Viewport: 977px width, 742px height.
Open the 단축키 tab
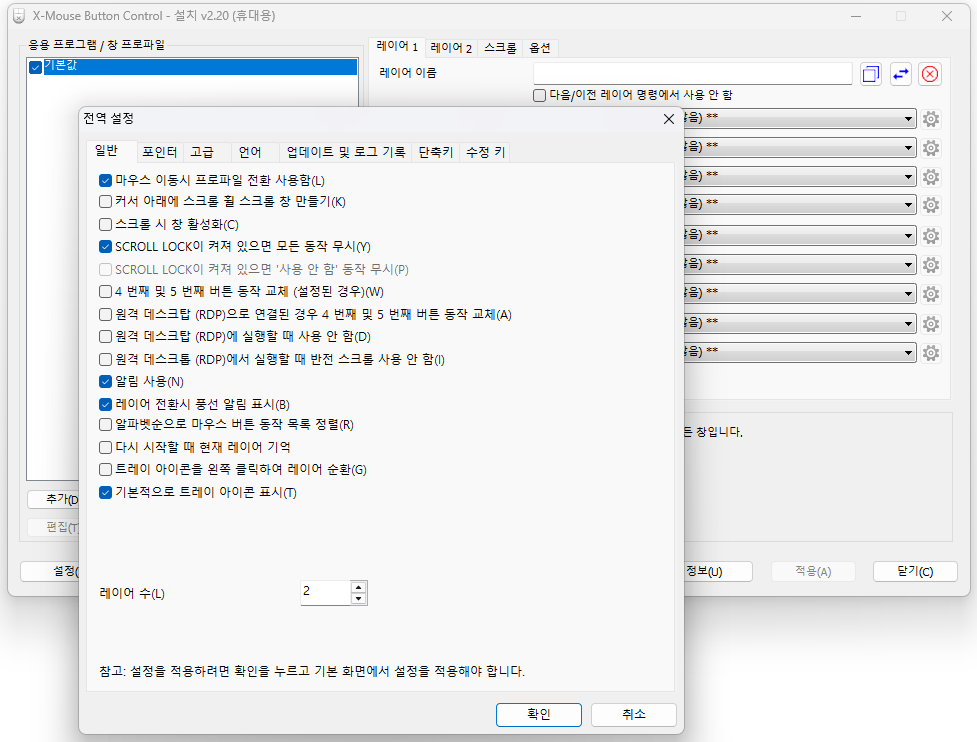tap(436, 152)
